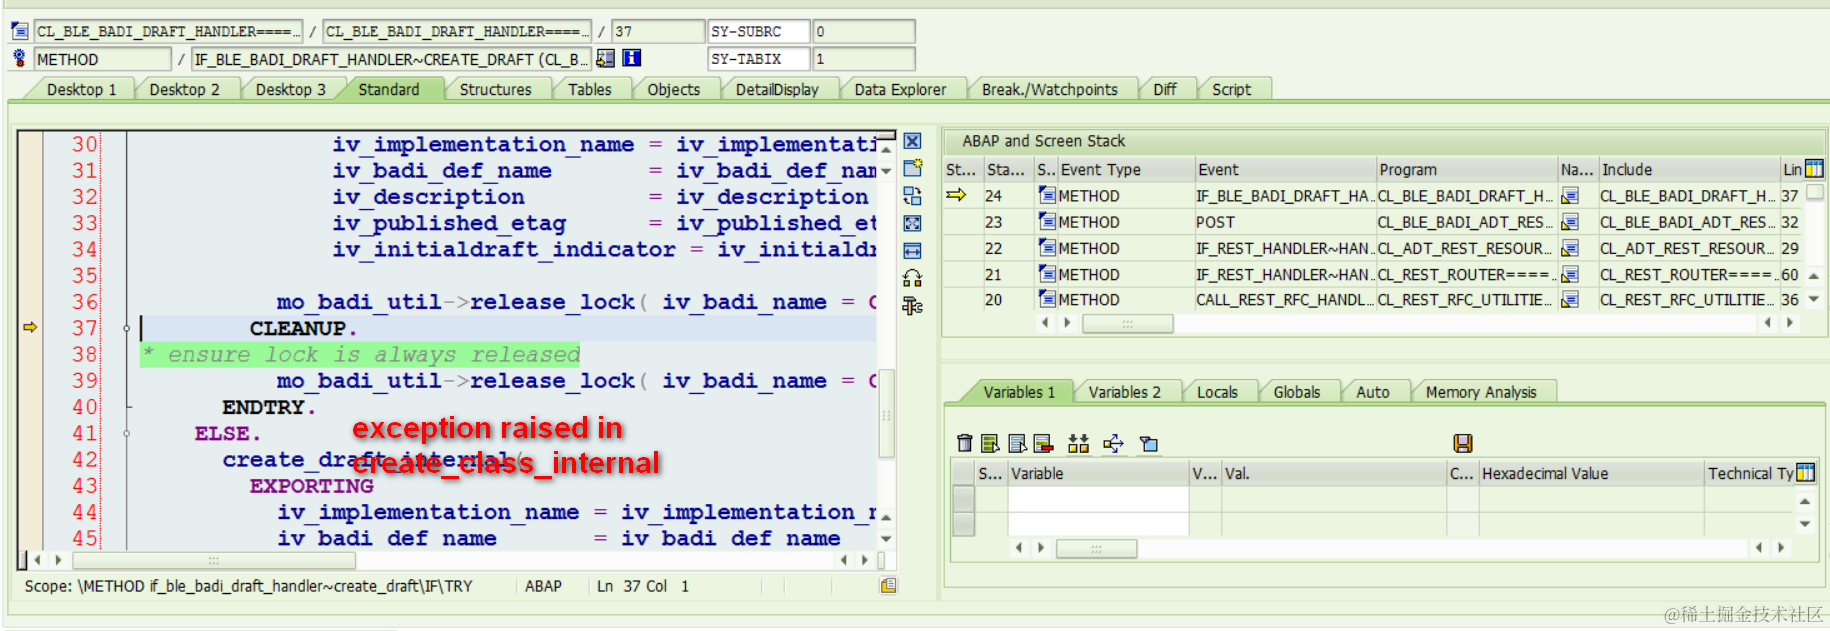
Task: Click the maximize tool full-screen icon
Action: point(912,223)
